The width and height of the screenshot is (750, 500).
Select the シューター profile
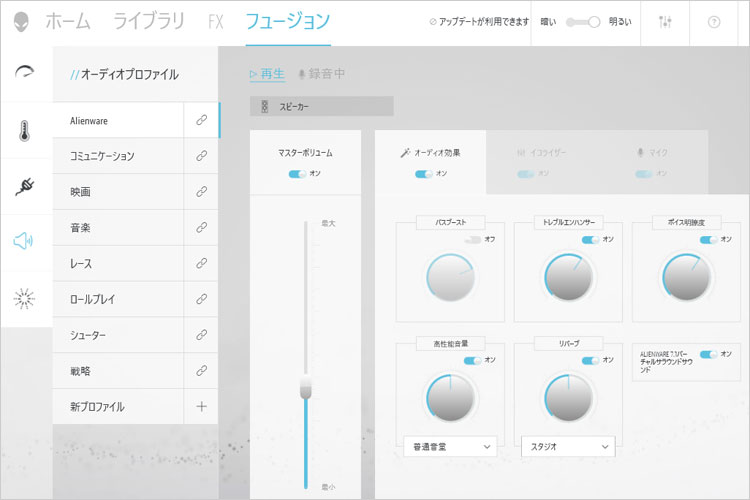(118, 335)
